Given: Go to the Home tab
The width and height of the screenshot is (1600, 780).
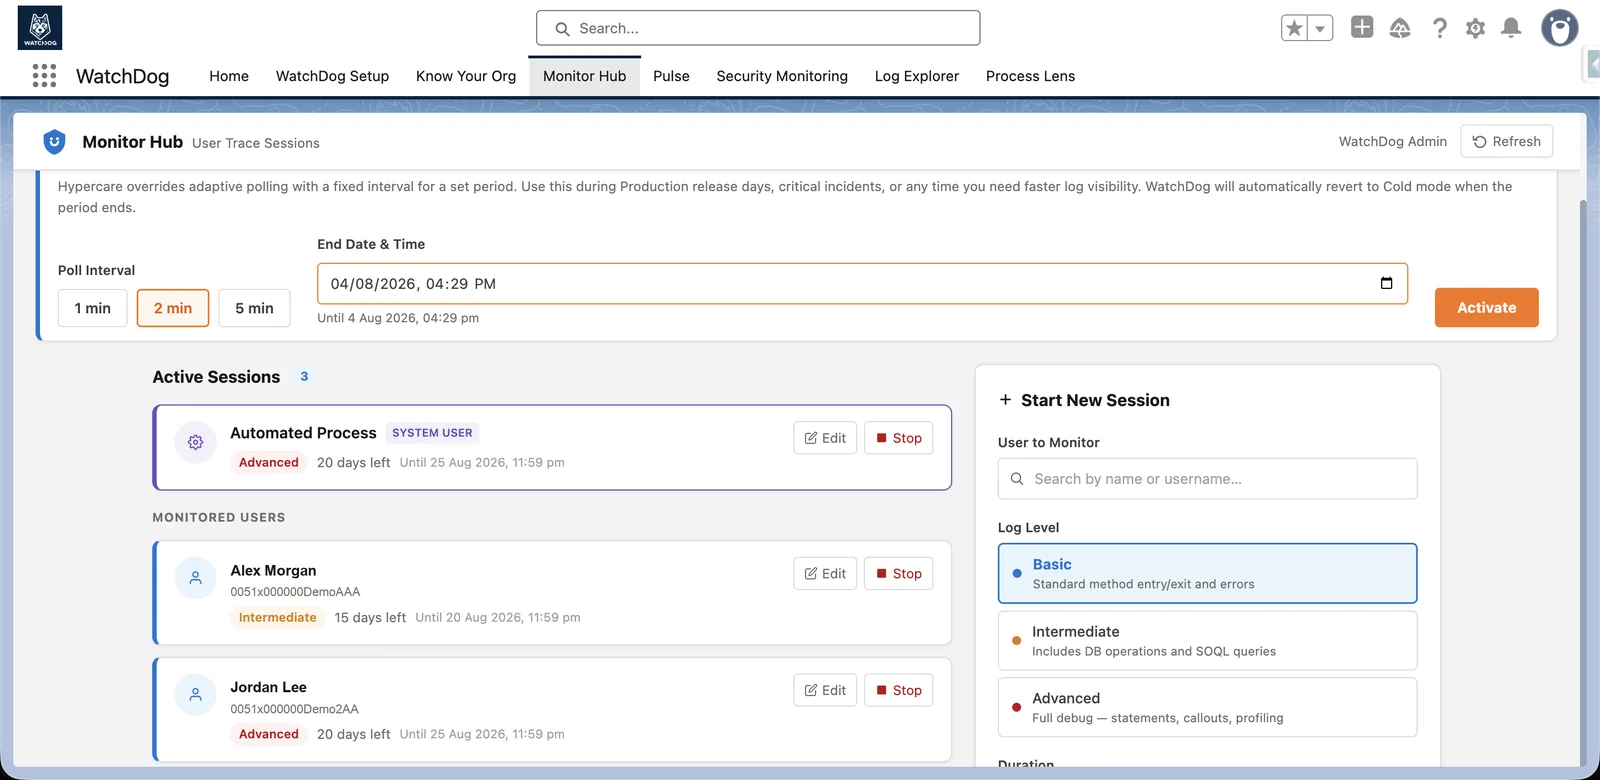Looking at the screenshot, I should pyautogui.click(x=229, y=76).
